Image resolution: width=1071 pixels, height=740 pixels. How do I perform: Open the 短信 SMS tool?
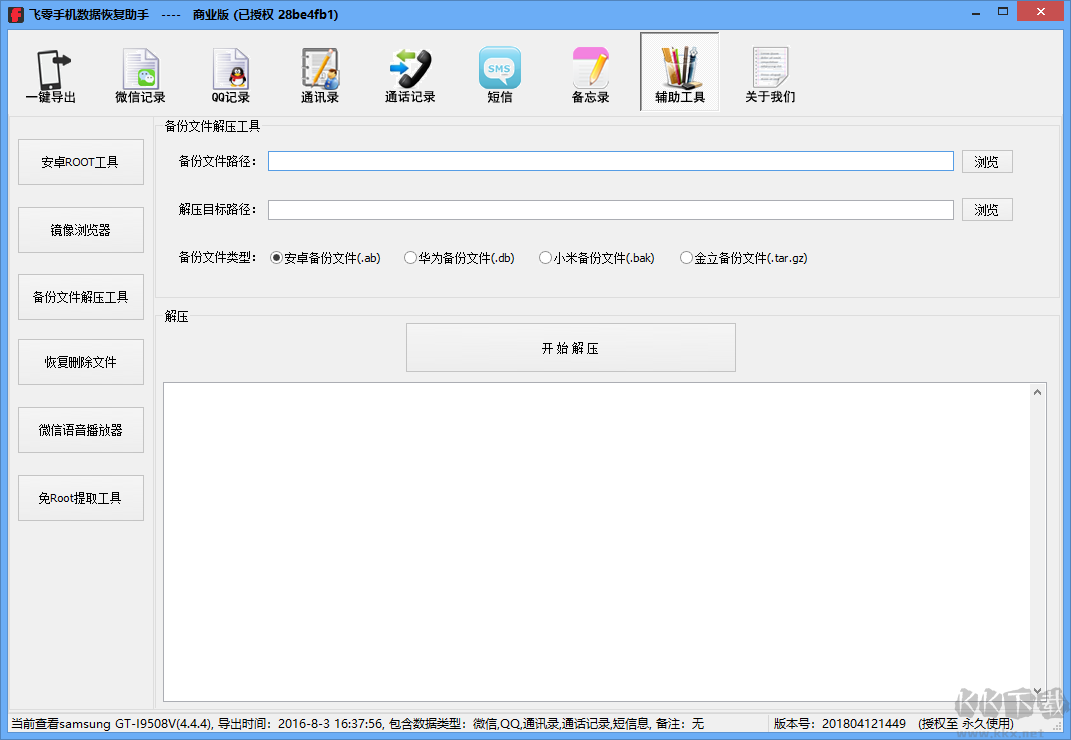click(x=500, y=72)
